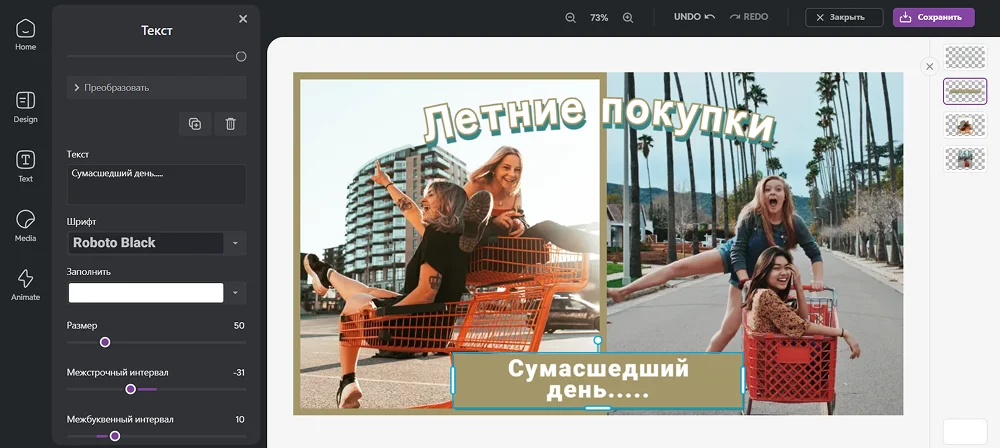Click the duplicate text element icon

195,124
